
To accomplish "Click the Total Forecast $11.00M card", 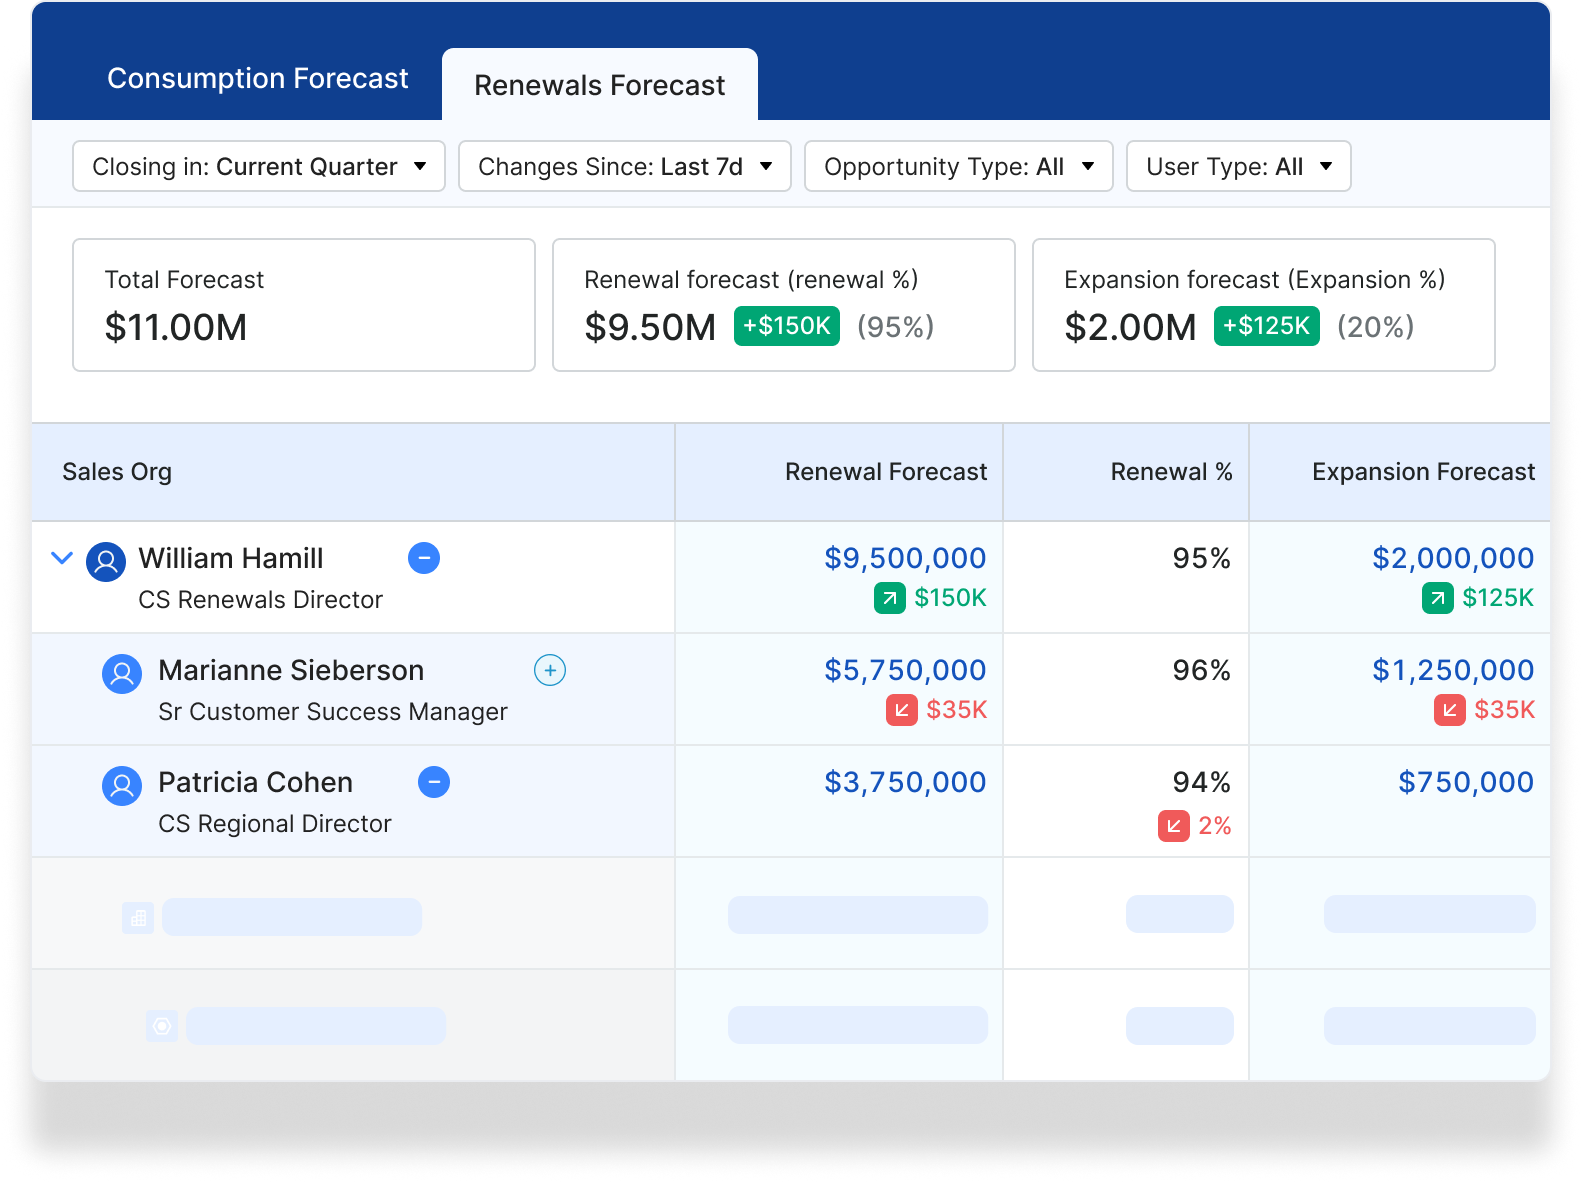I will [304, 305].
